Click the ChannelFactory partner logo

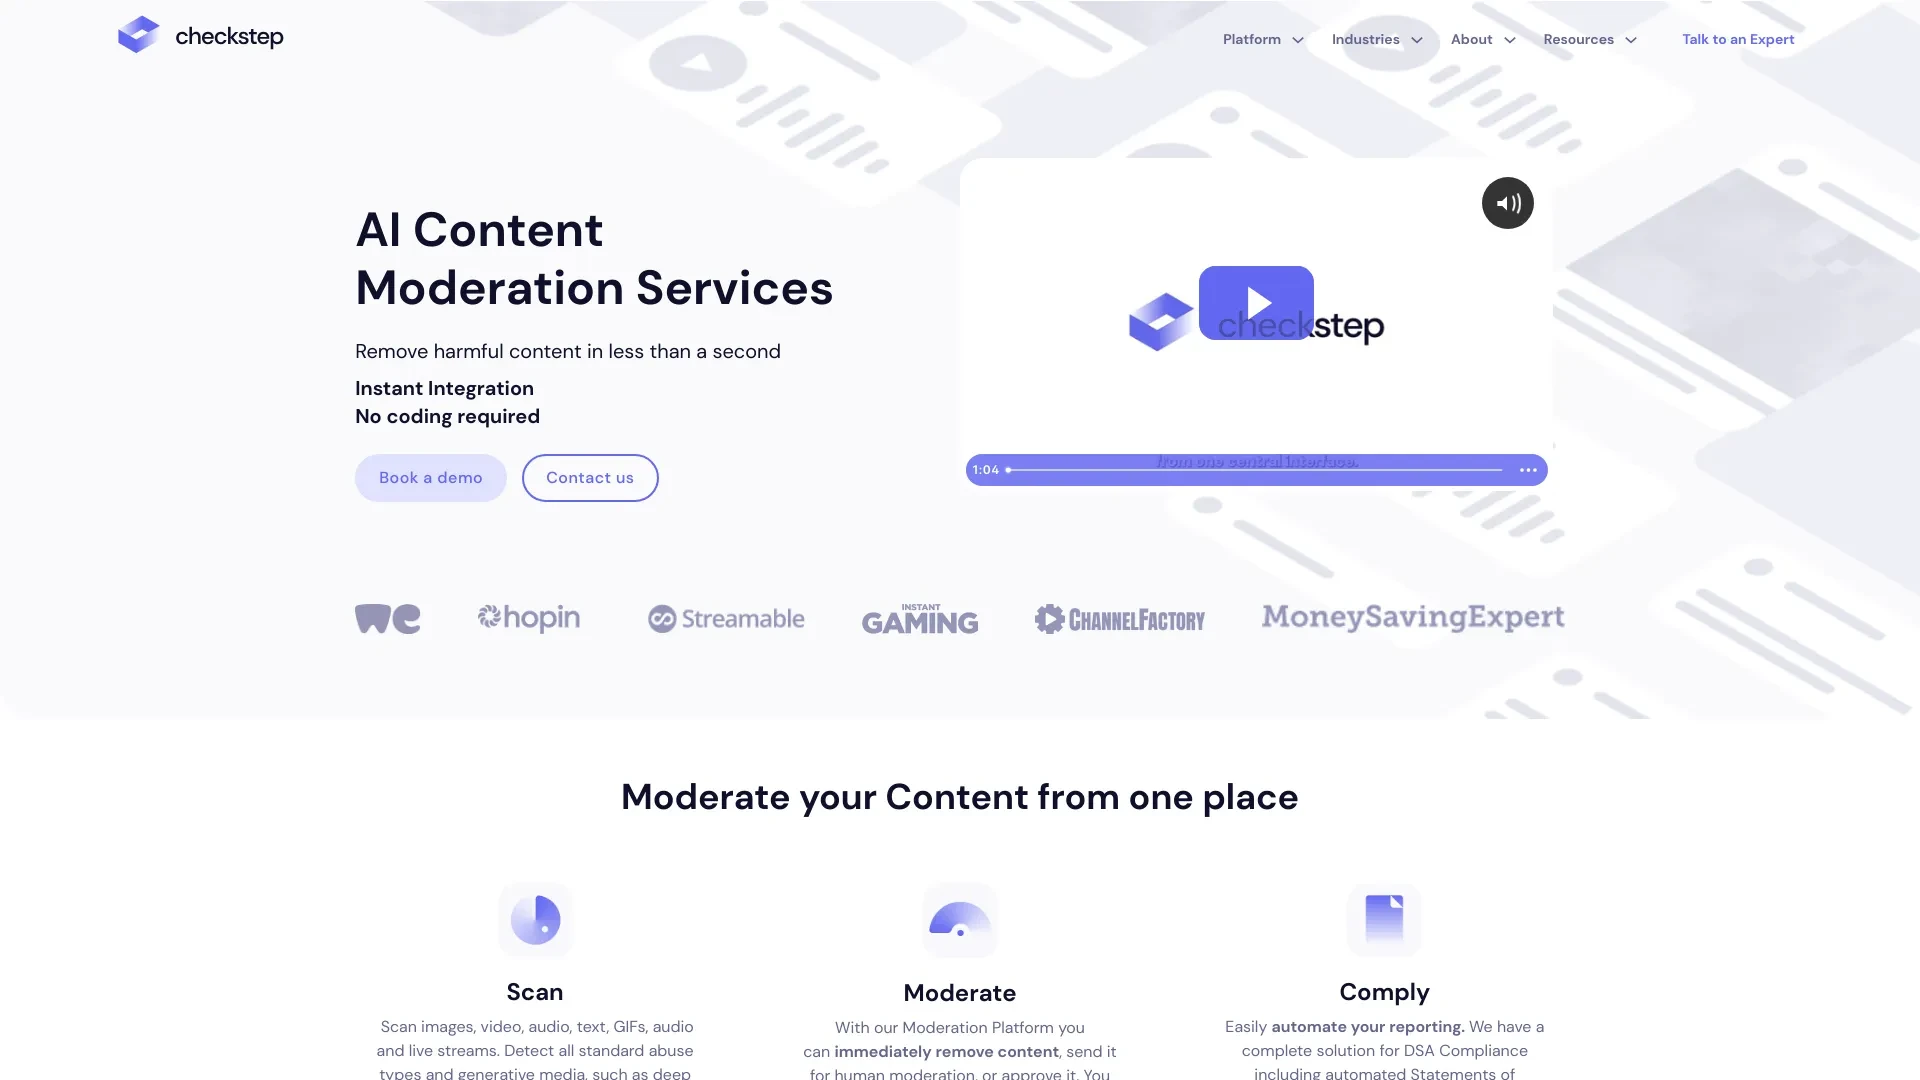click(1118, 617)
